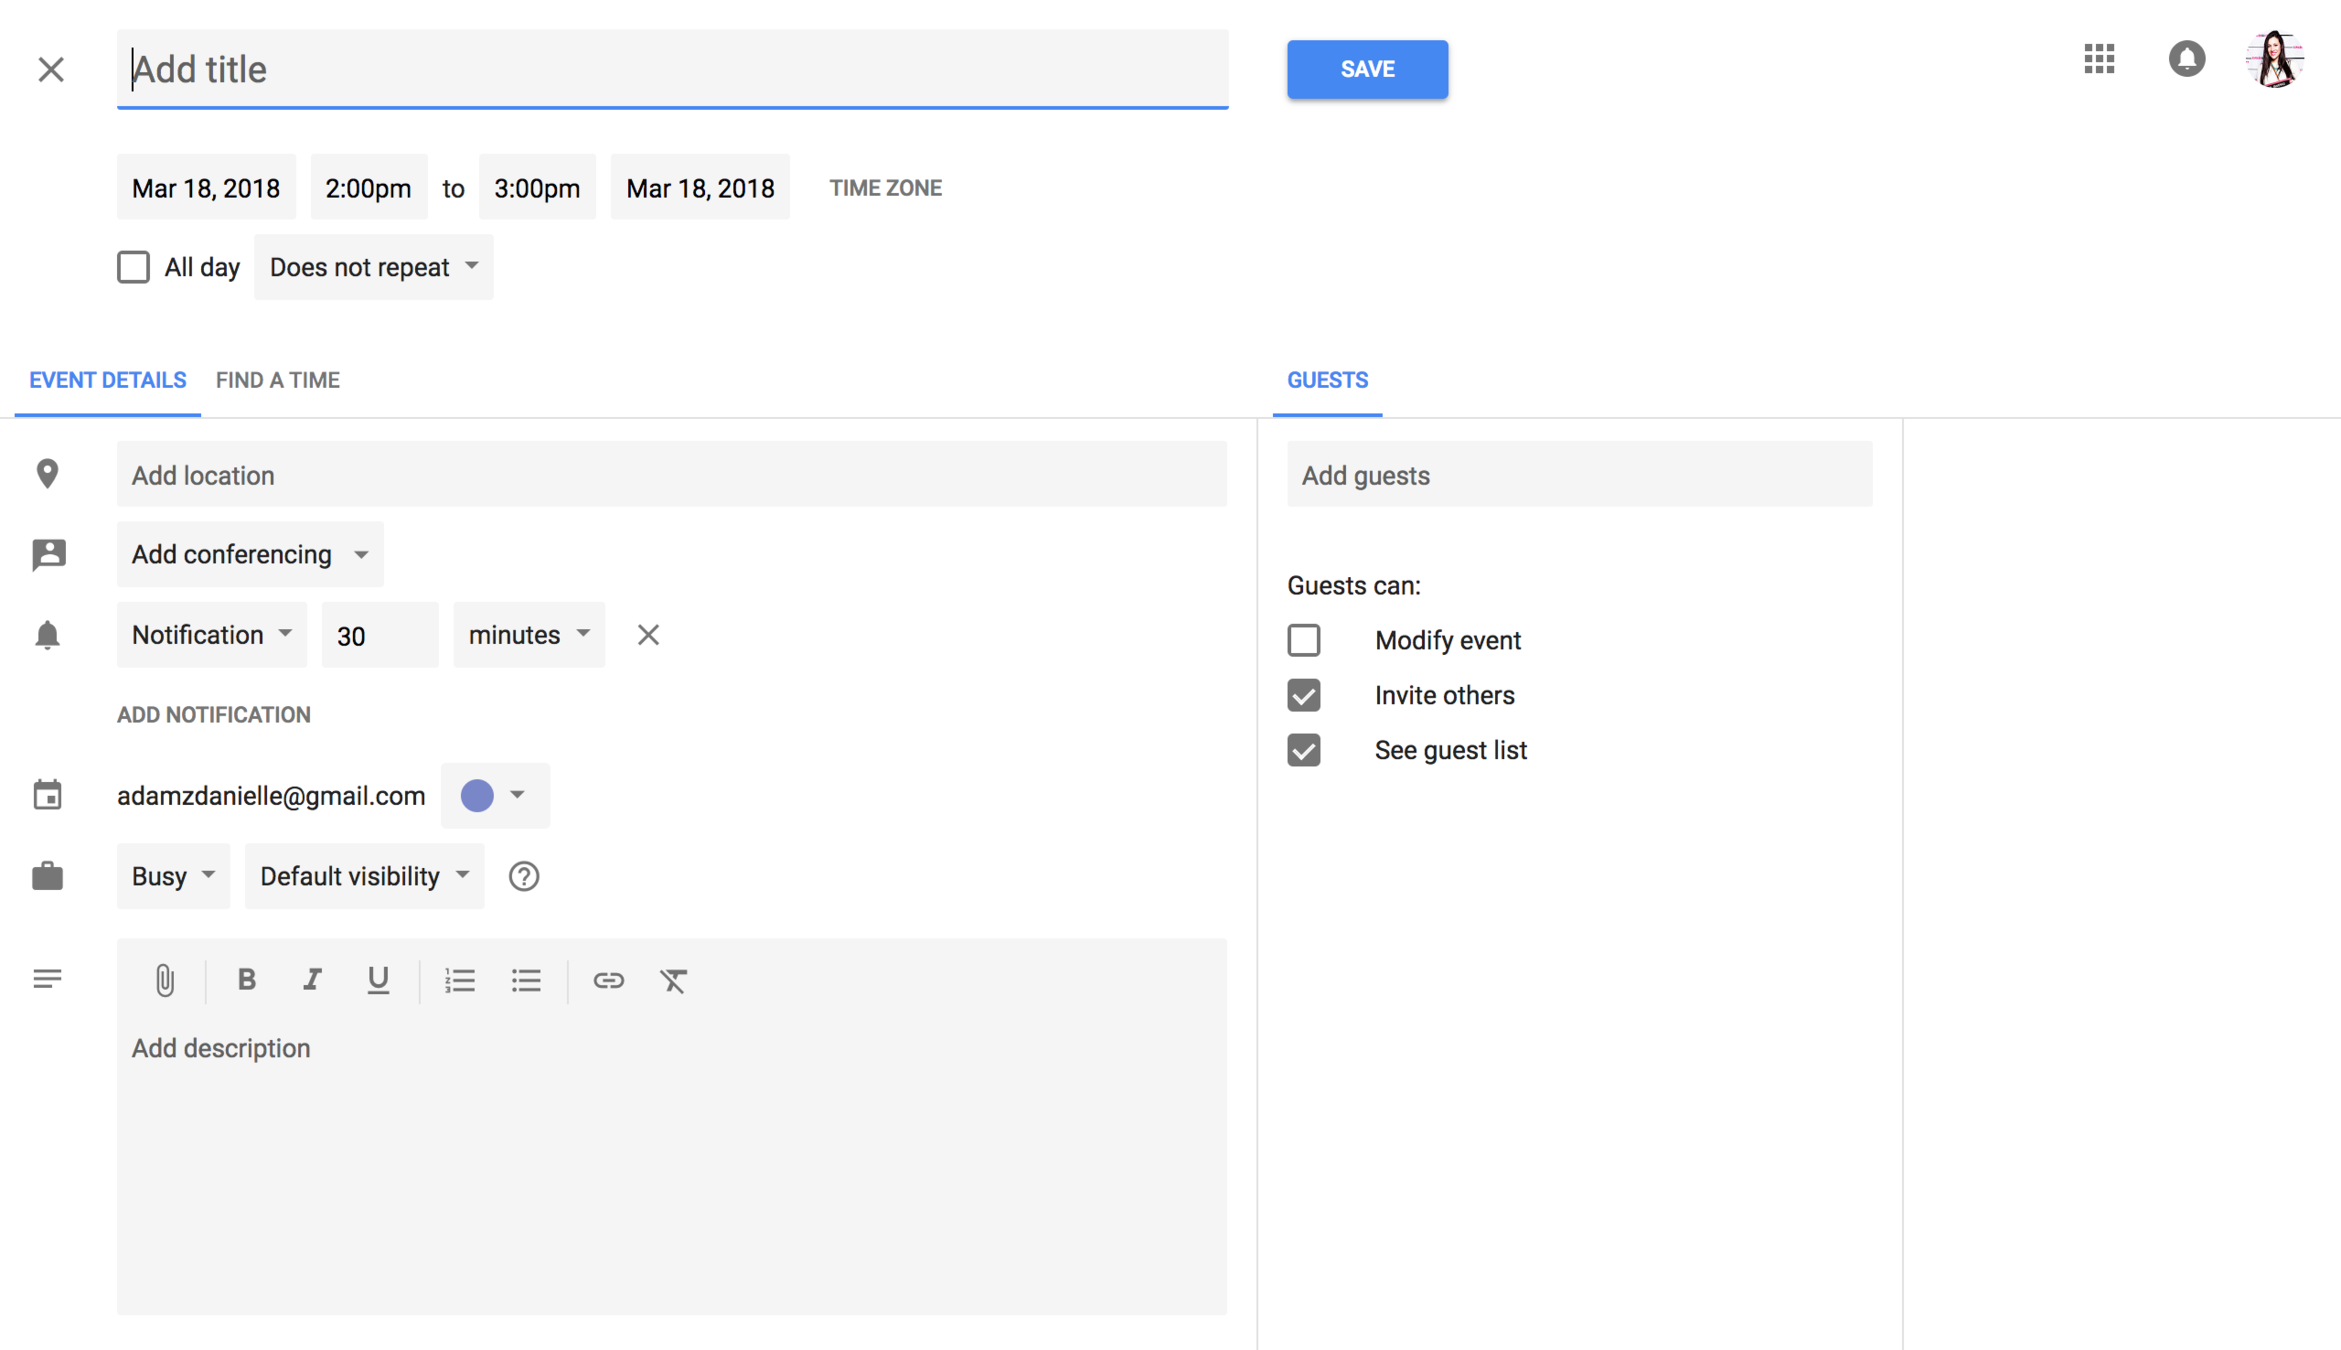This screenshot has width=2341, height=1350.
Task: Click the remove formatting icon
Action: (x=674, y=980)
